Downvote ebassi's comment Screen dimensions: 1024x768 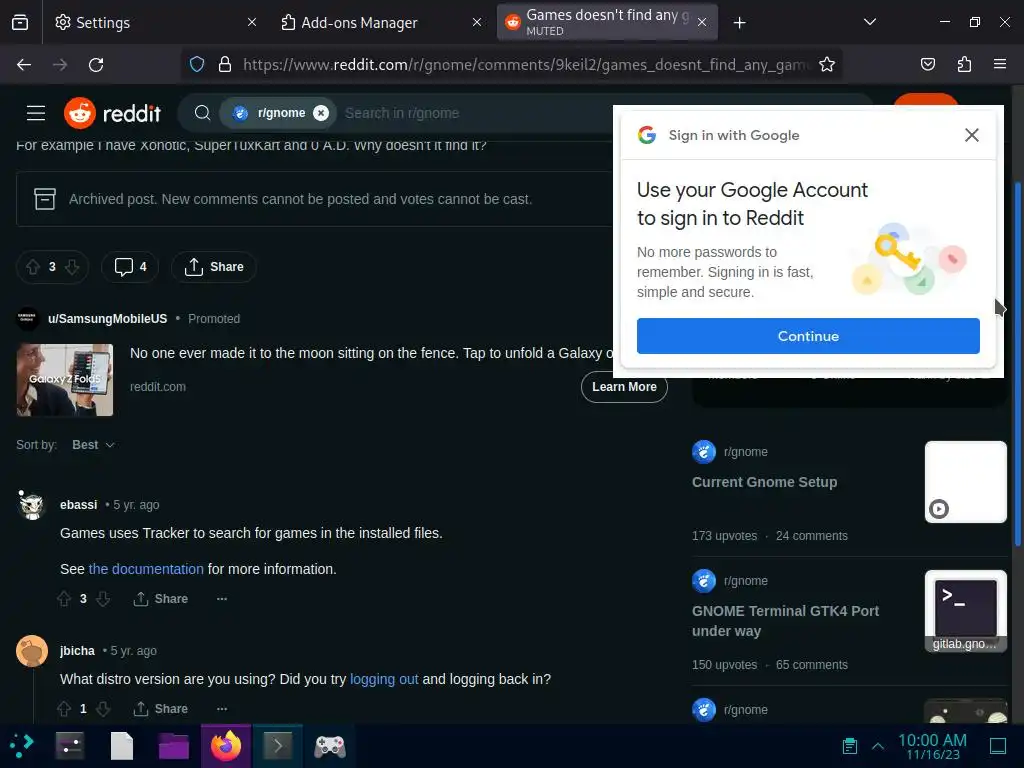tap(103, 599)
